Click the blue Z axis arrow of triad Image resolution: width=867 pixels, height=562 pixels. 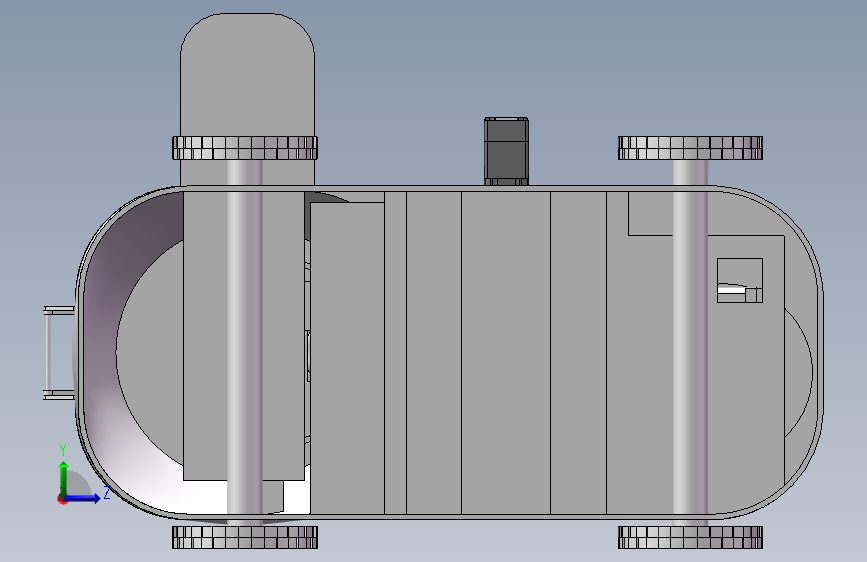click(x=83, y=498)
